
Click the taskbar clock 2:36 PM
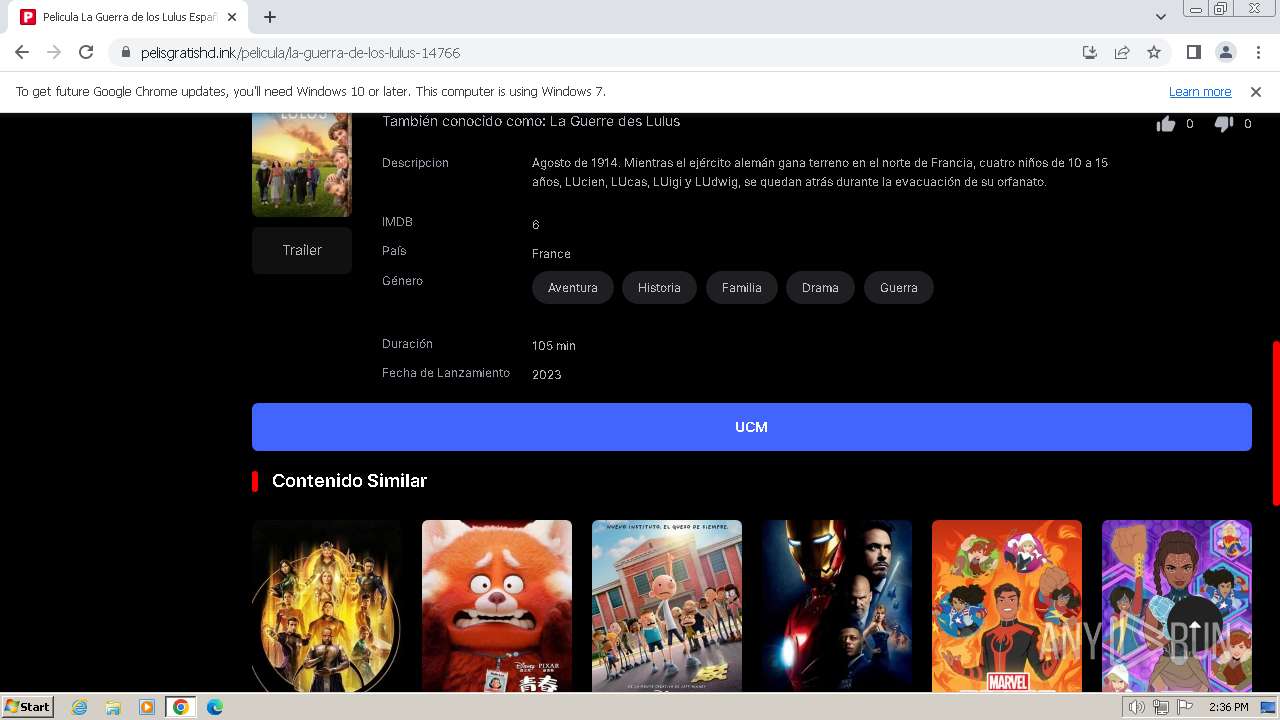pos(1228,707)
